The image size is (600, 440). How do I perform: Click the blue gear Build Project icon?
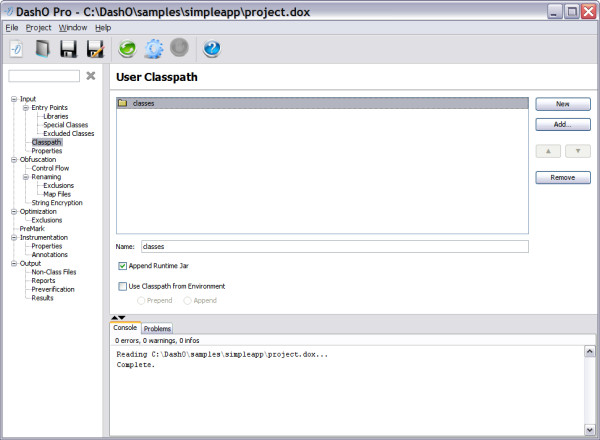pos(154,49)
